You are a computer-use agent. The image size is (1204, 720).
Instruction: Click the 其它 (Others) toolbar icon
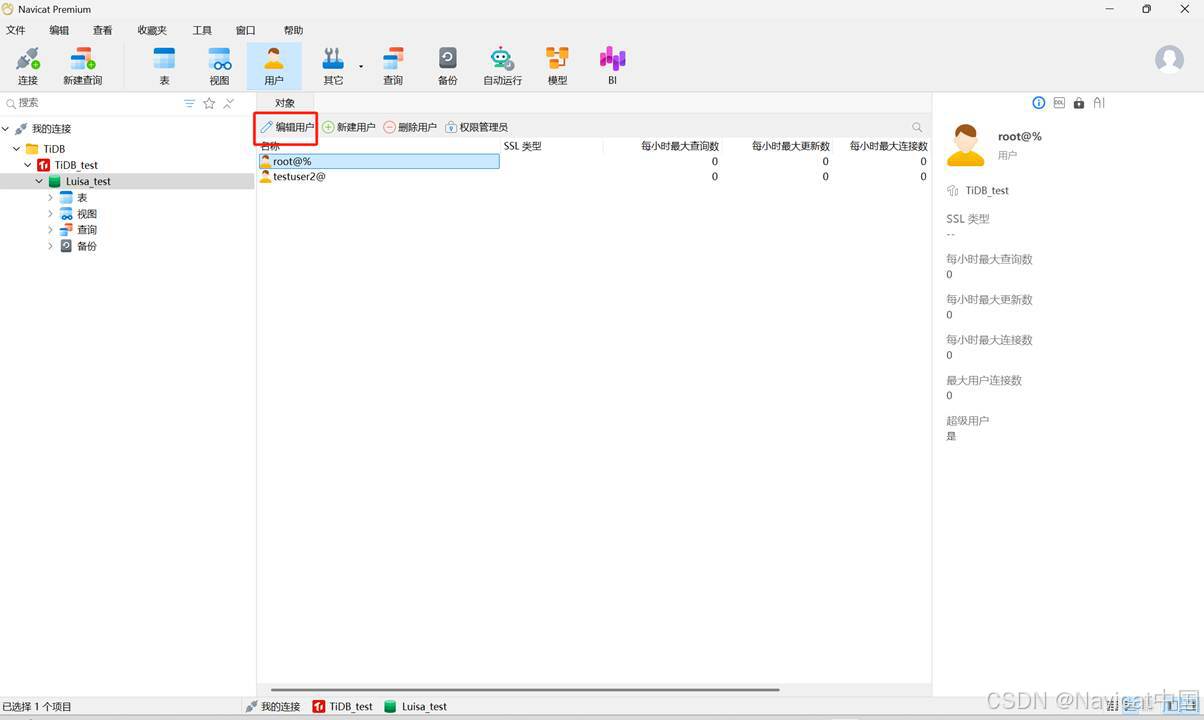[333, 66]
